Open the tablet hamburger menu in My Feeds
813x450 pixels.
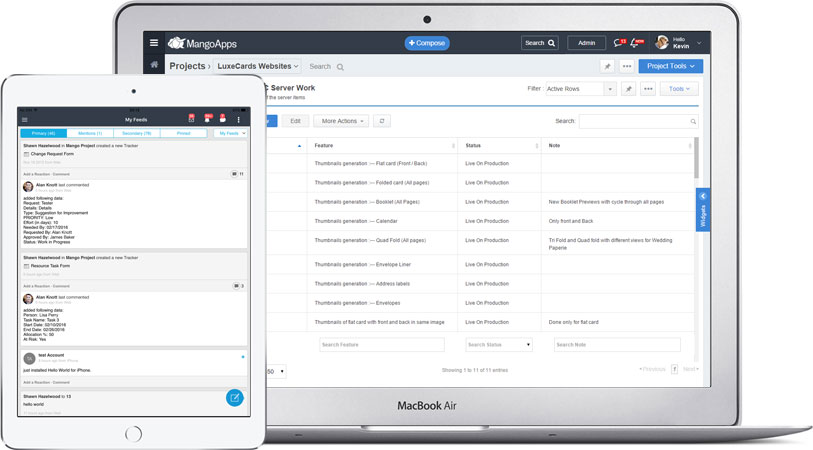pos(24,120)
